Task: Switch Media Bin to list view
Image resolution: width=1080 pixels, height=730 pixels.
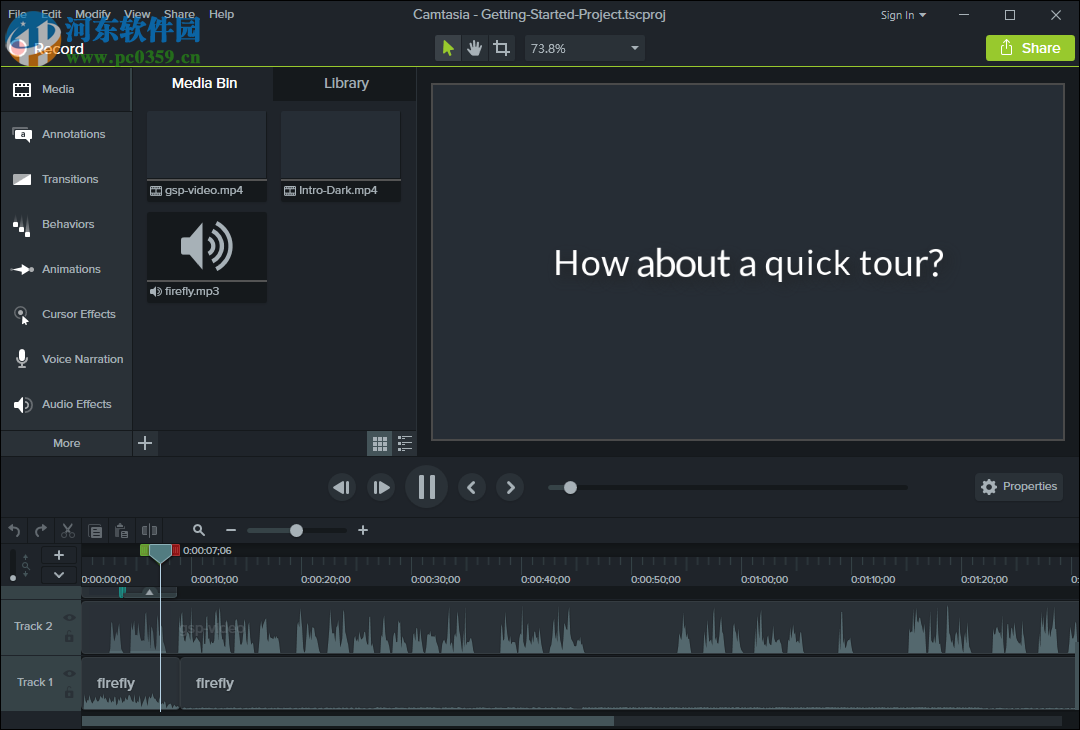Action: click(404, 443)
